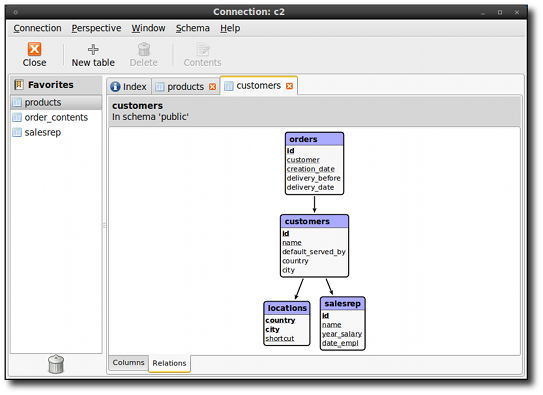
Task: Select the Relations bottom tab
Action: point(169,363)
